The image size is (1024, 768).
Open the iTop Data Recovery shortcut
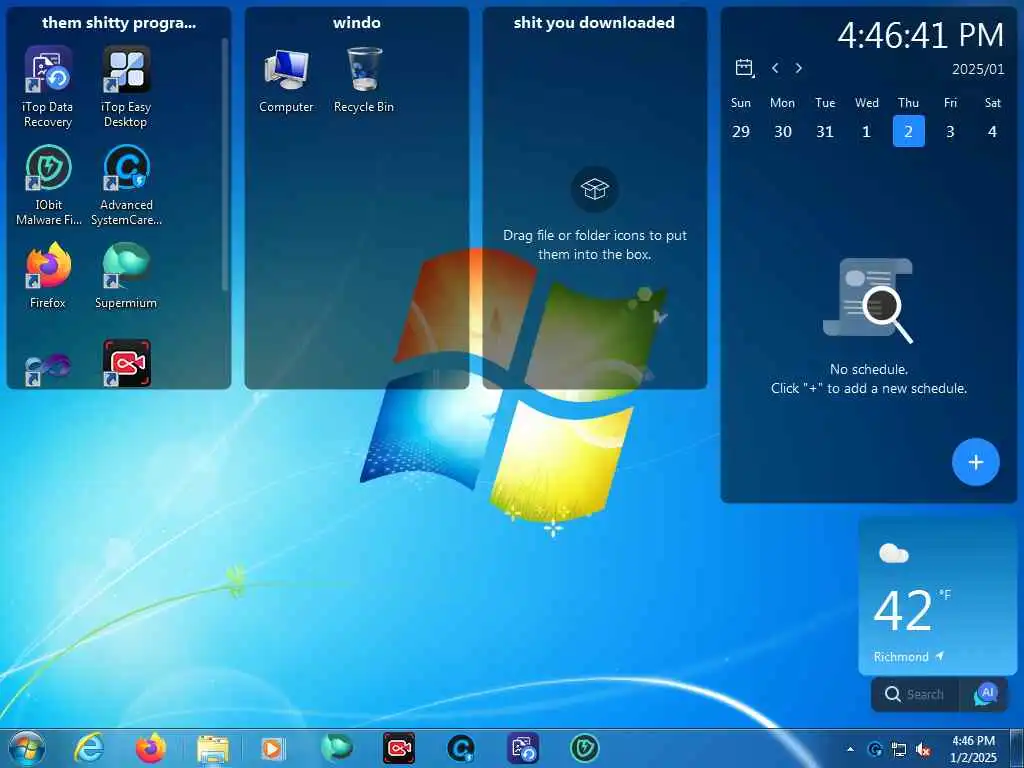[x=48, y=87]
